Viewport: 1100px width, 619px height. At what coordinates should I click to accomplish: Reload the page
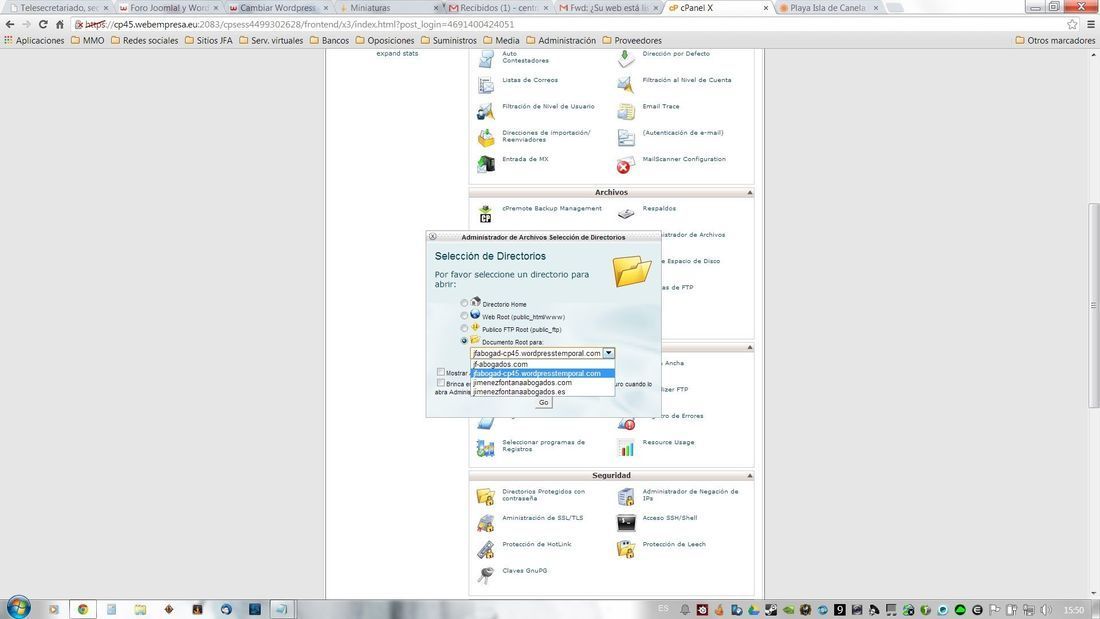[43, 24]
